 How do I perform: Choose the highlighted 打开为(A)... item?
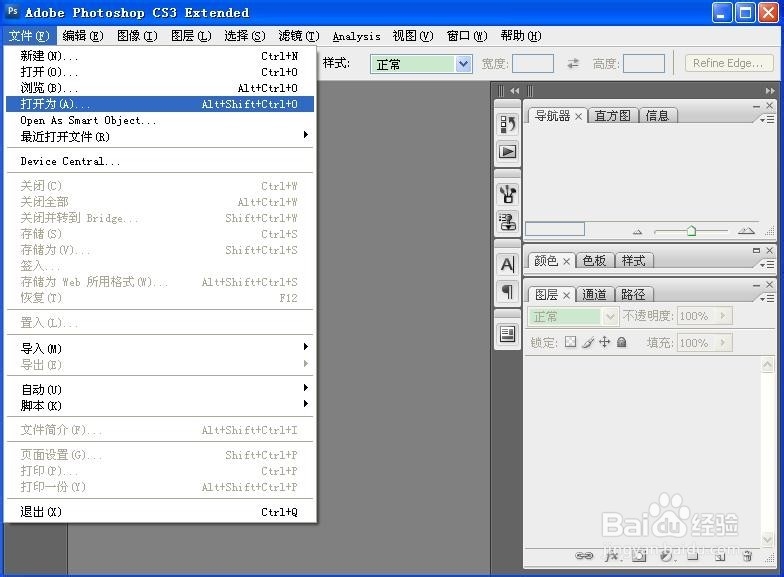click(160, 104)
